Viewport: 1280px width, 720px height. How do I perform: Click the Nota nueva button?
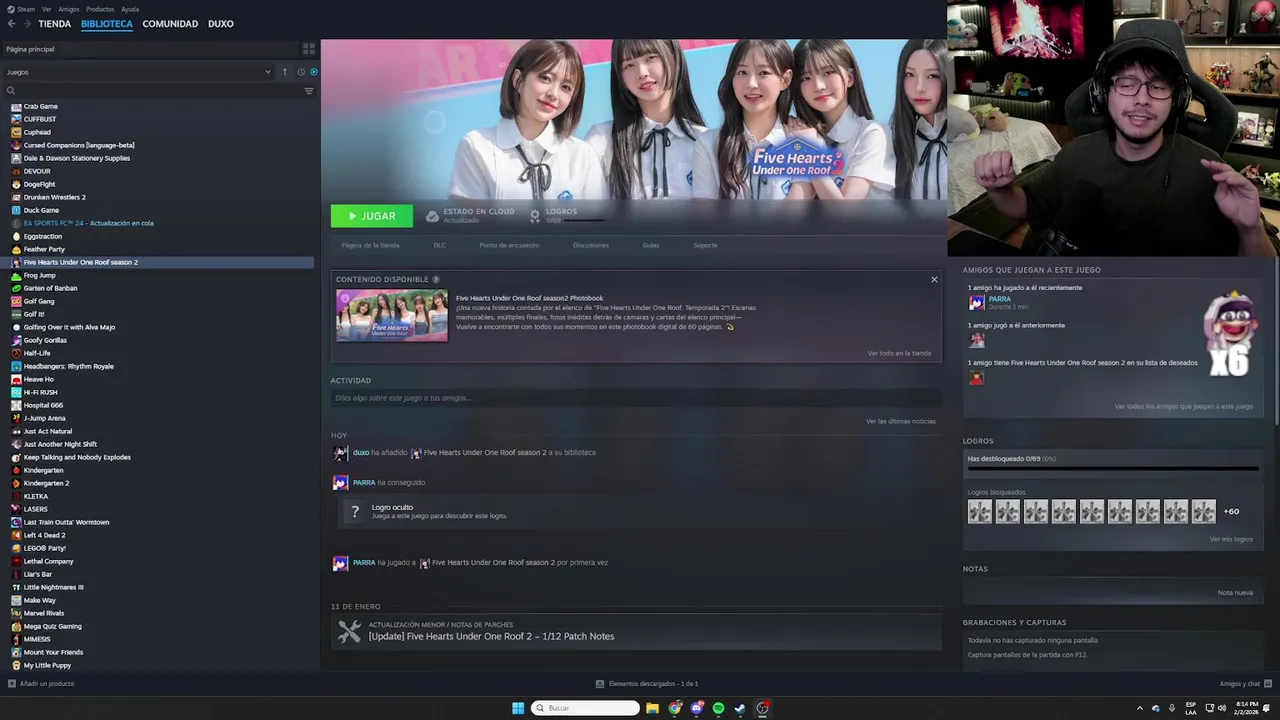pos(1235,592)
